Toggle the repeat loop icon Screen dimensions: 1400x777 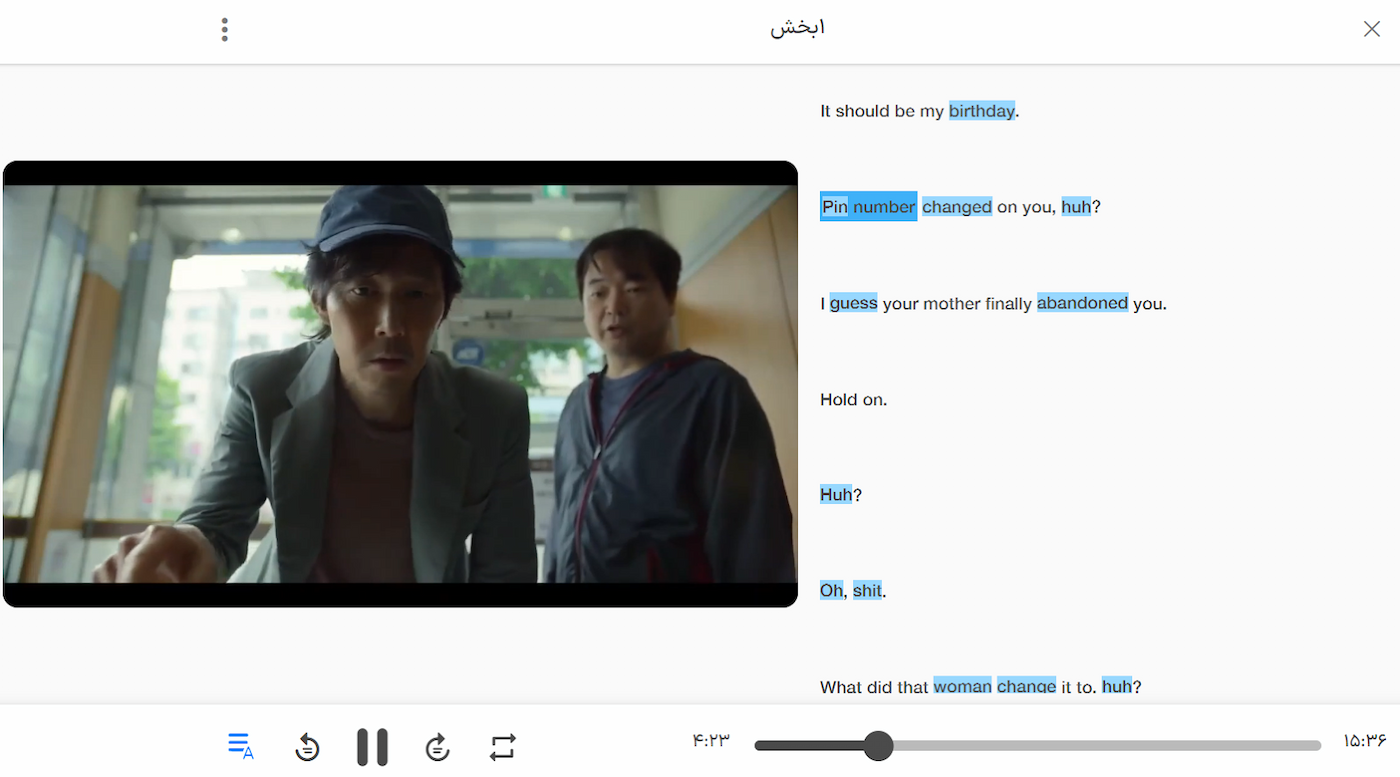(x=503, y=747)
